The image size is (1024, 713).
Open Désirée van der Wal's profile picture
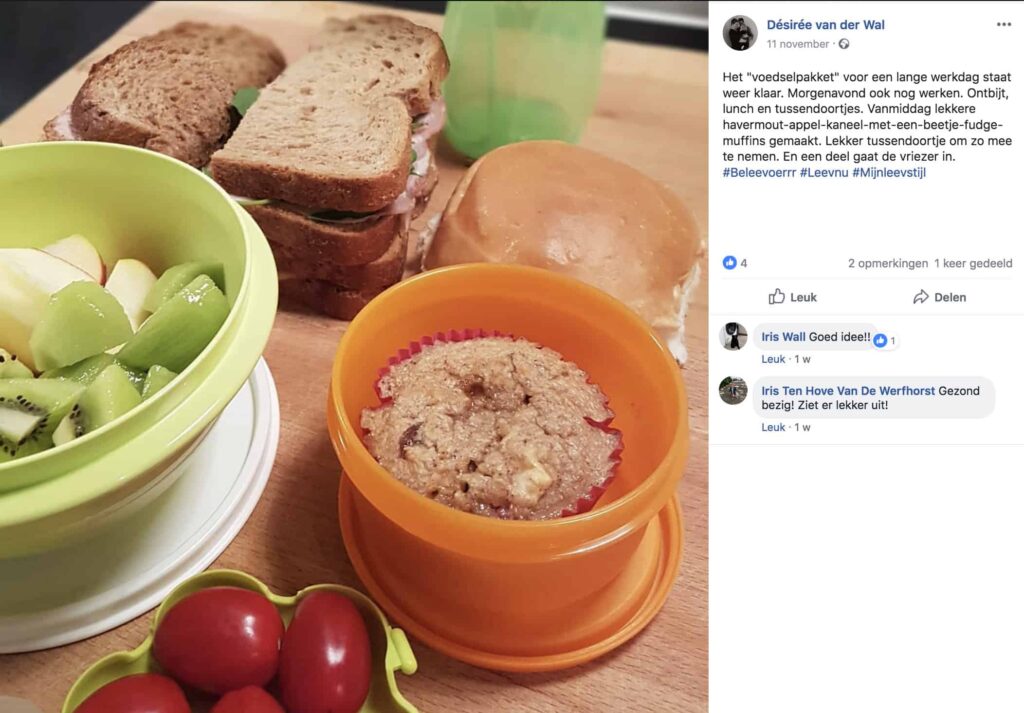coord(740,33)
